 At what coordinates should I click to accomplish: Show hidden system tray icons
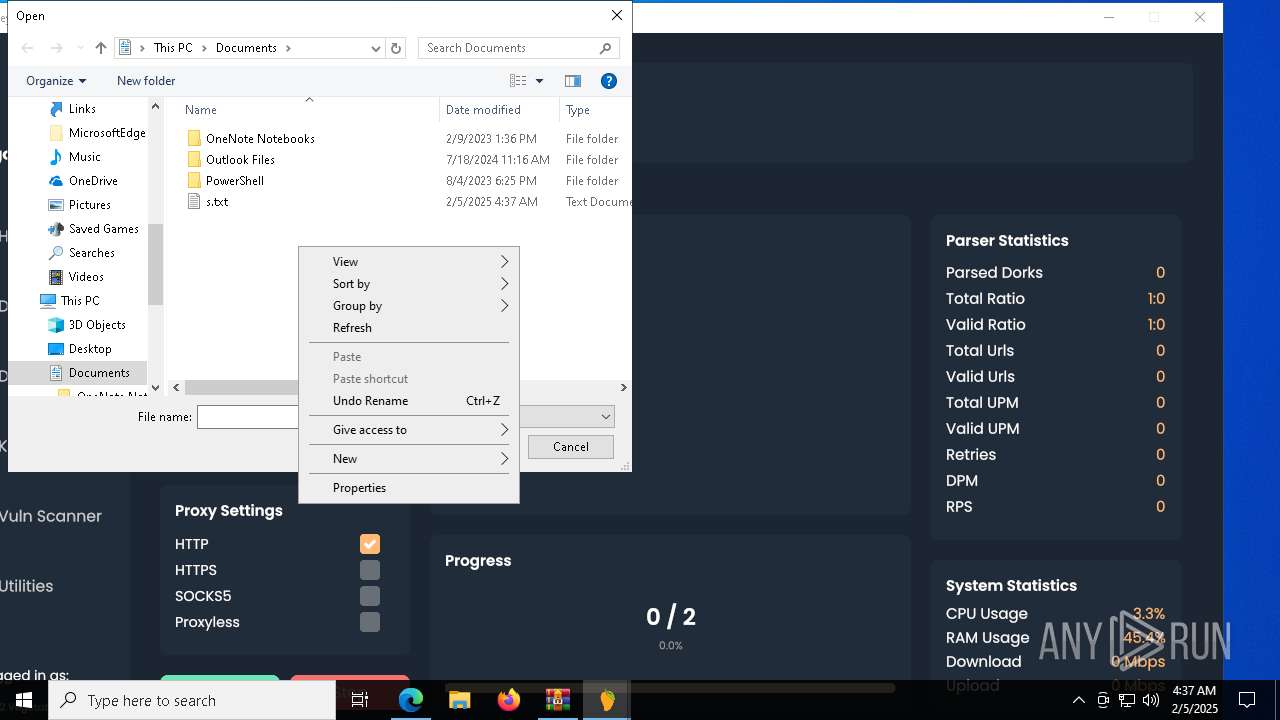(1079, 700)
